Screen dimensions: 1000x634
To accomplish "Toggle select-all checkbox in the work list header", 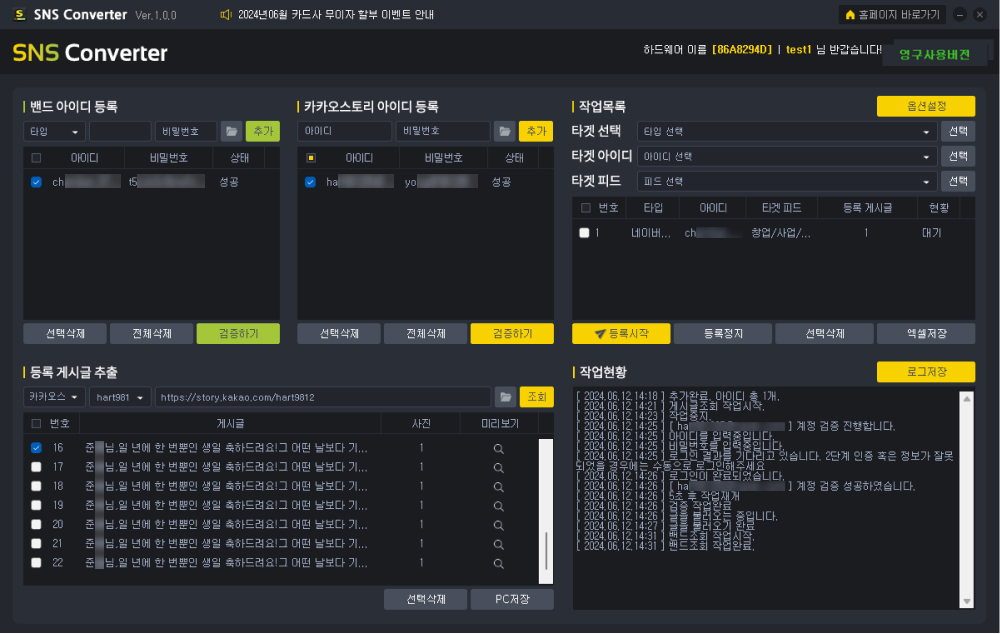I will pyautogui.click(x=585, y=207).
